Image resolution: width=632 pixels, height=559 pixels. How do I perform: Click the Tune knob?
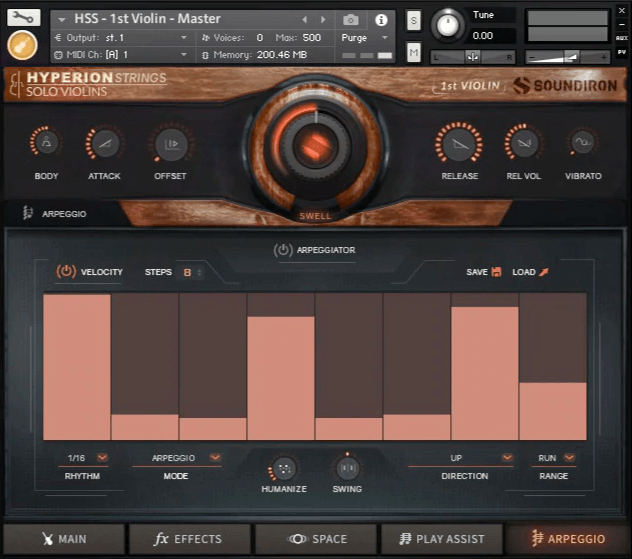pos(447,25)
